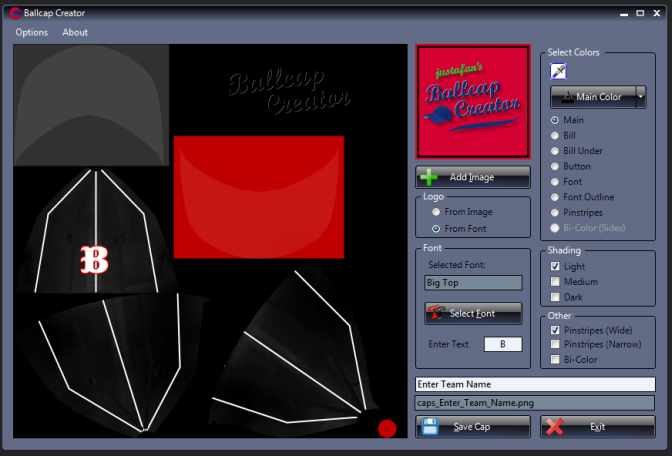Click the green plus Add Image icon
Screen dimensions: 672x456
pos(430,177)
